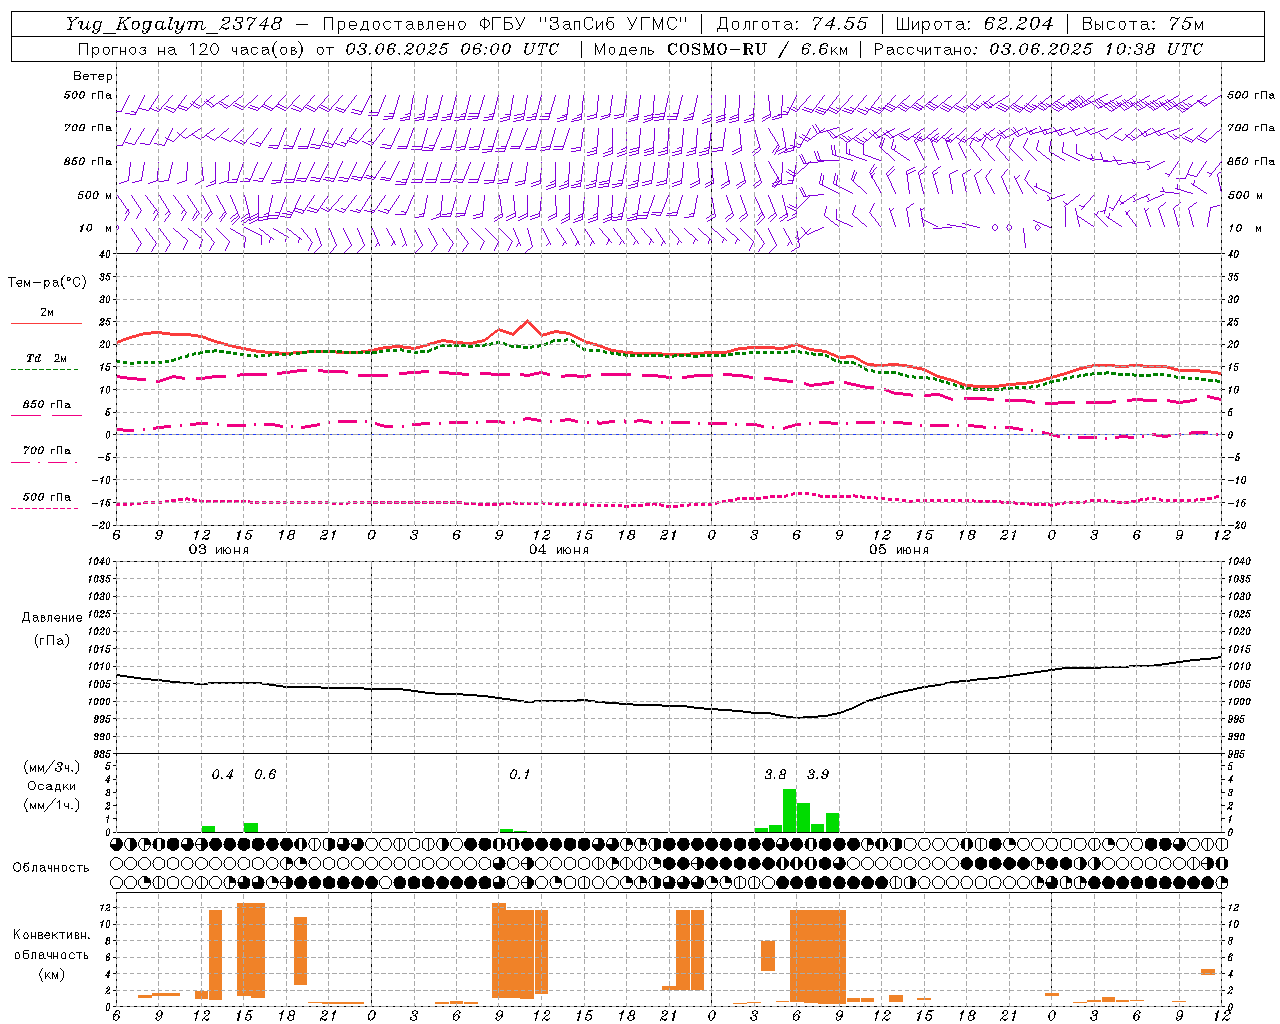Click the (гПа) unit under Давление
The image size is (1280, 1024).
52,640
